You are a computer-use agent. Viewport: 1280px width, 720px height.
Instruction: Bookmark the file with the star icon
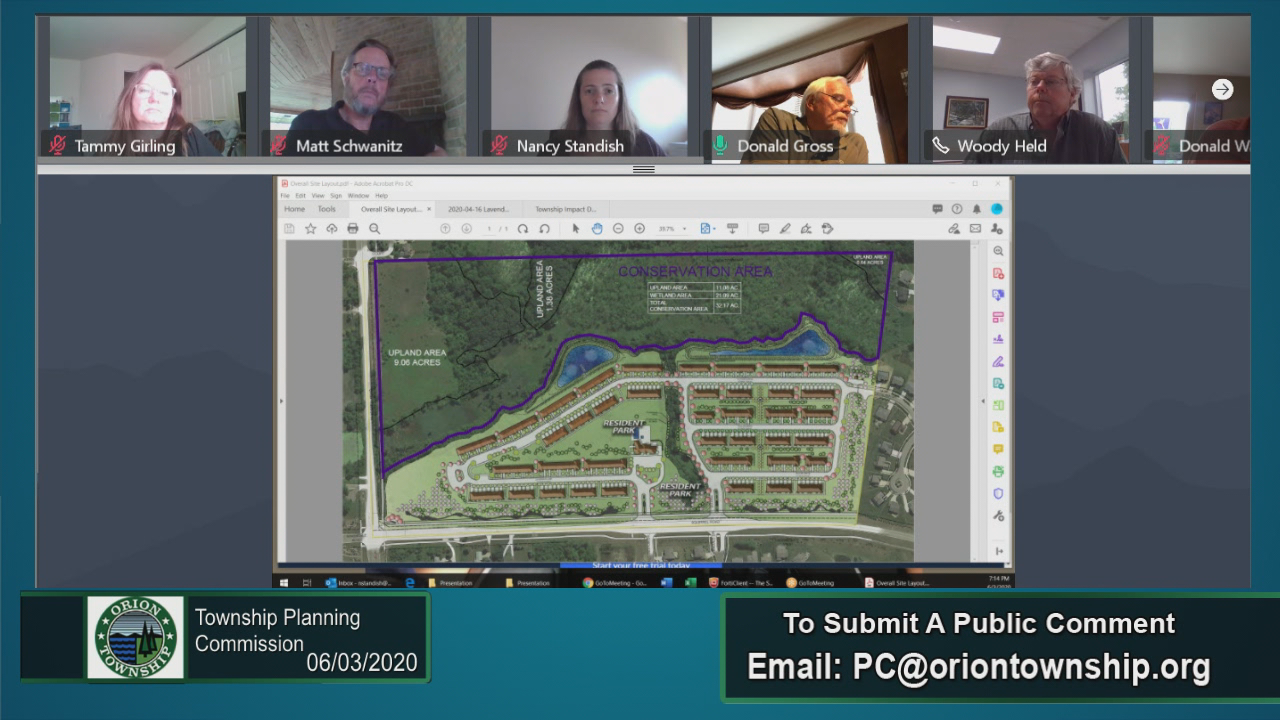click(x=311, y=229)
